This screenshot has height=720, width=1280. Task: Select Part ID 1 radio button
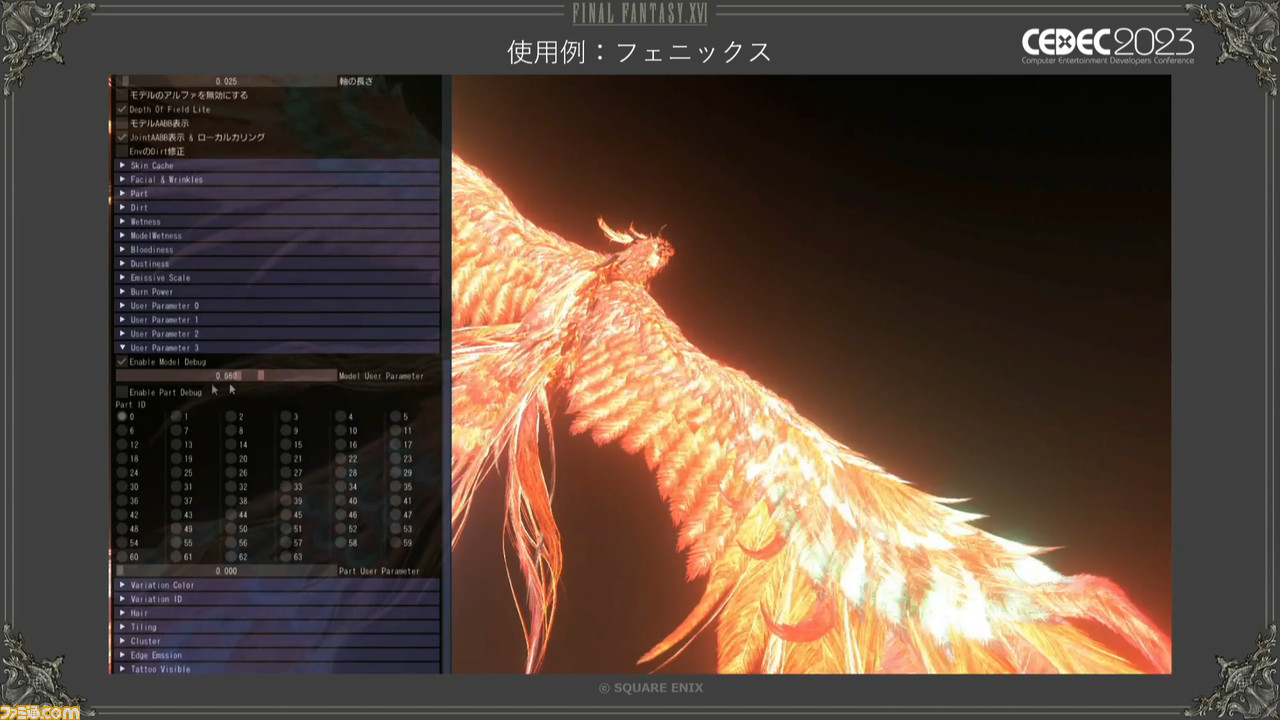click(x=176, y=416)
